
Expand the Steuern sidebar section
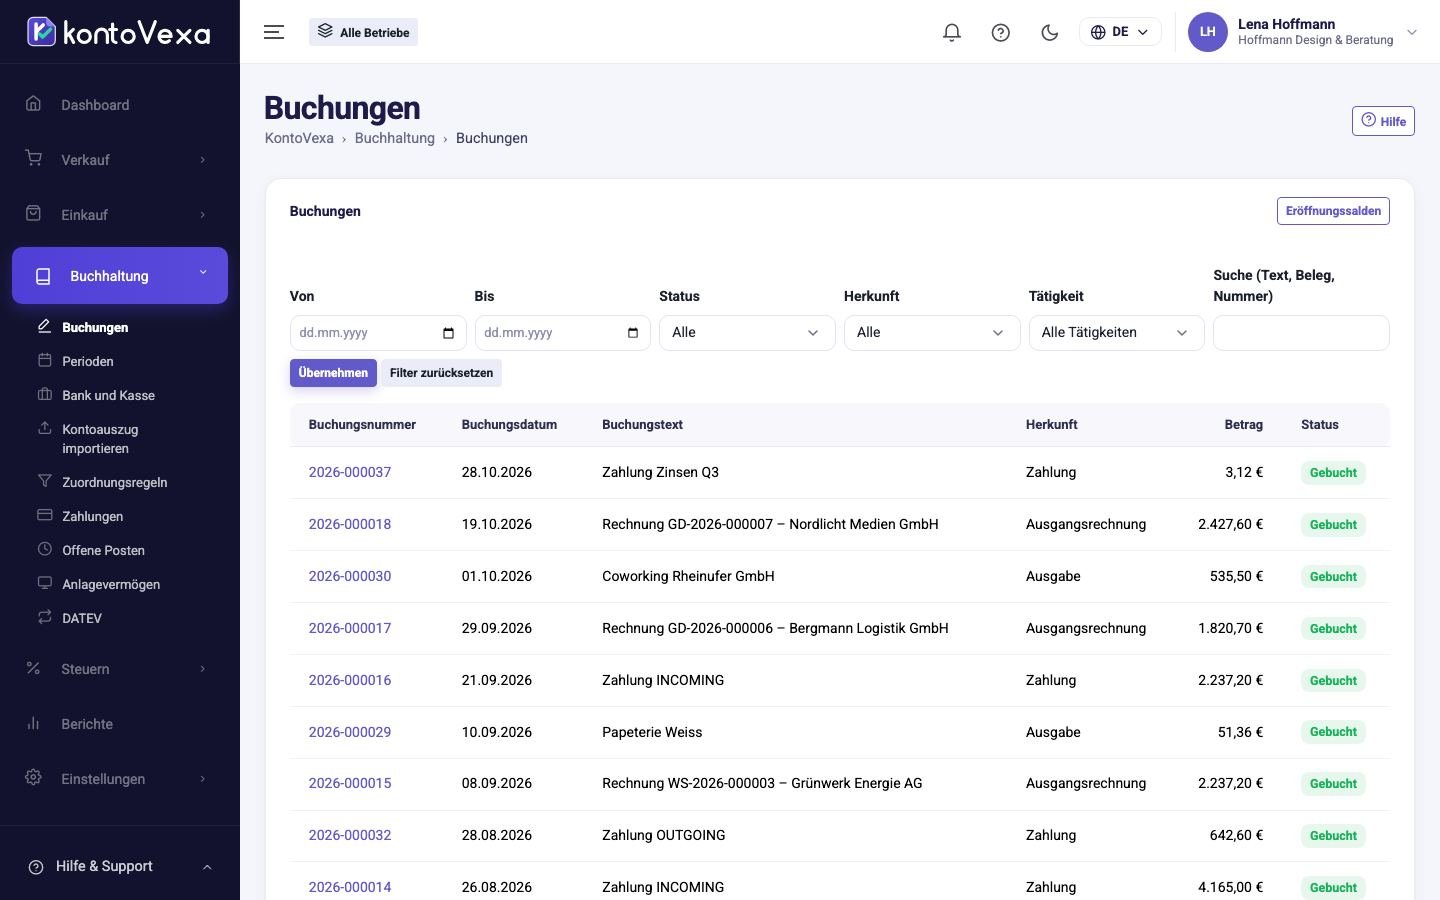click(x=120, y=669)
